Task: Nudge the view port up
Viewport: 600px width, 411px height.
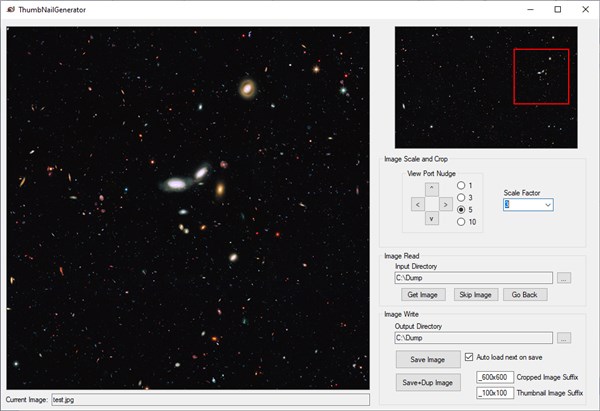Action: 431,188
